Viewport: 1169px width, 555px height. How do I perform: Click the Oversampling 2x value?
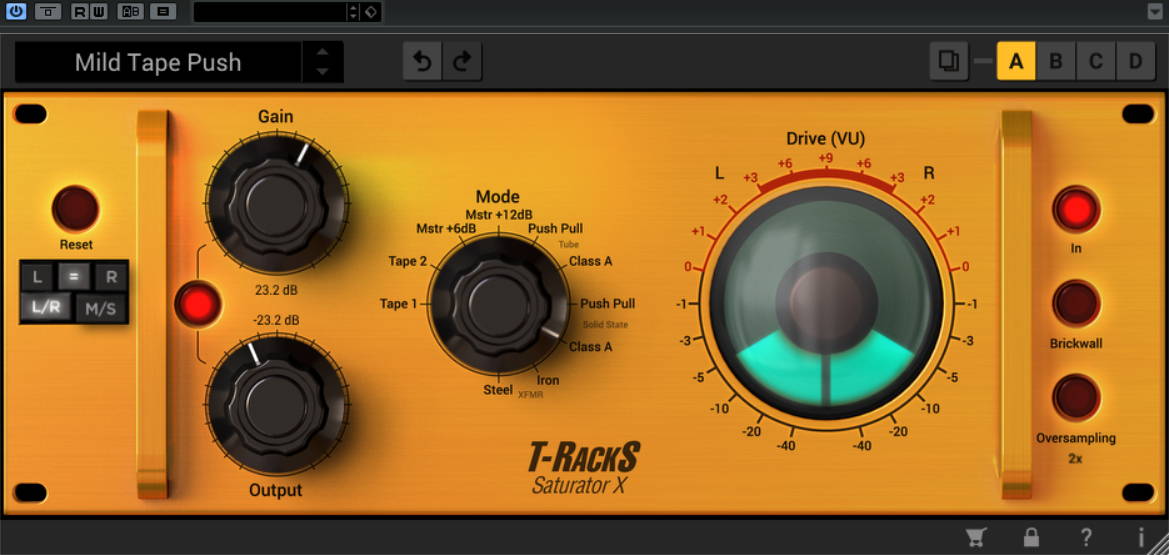pyautogui.click(x=1075, y=459)
